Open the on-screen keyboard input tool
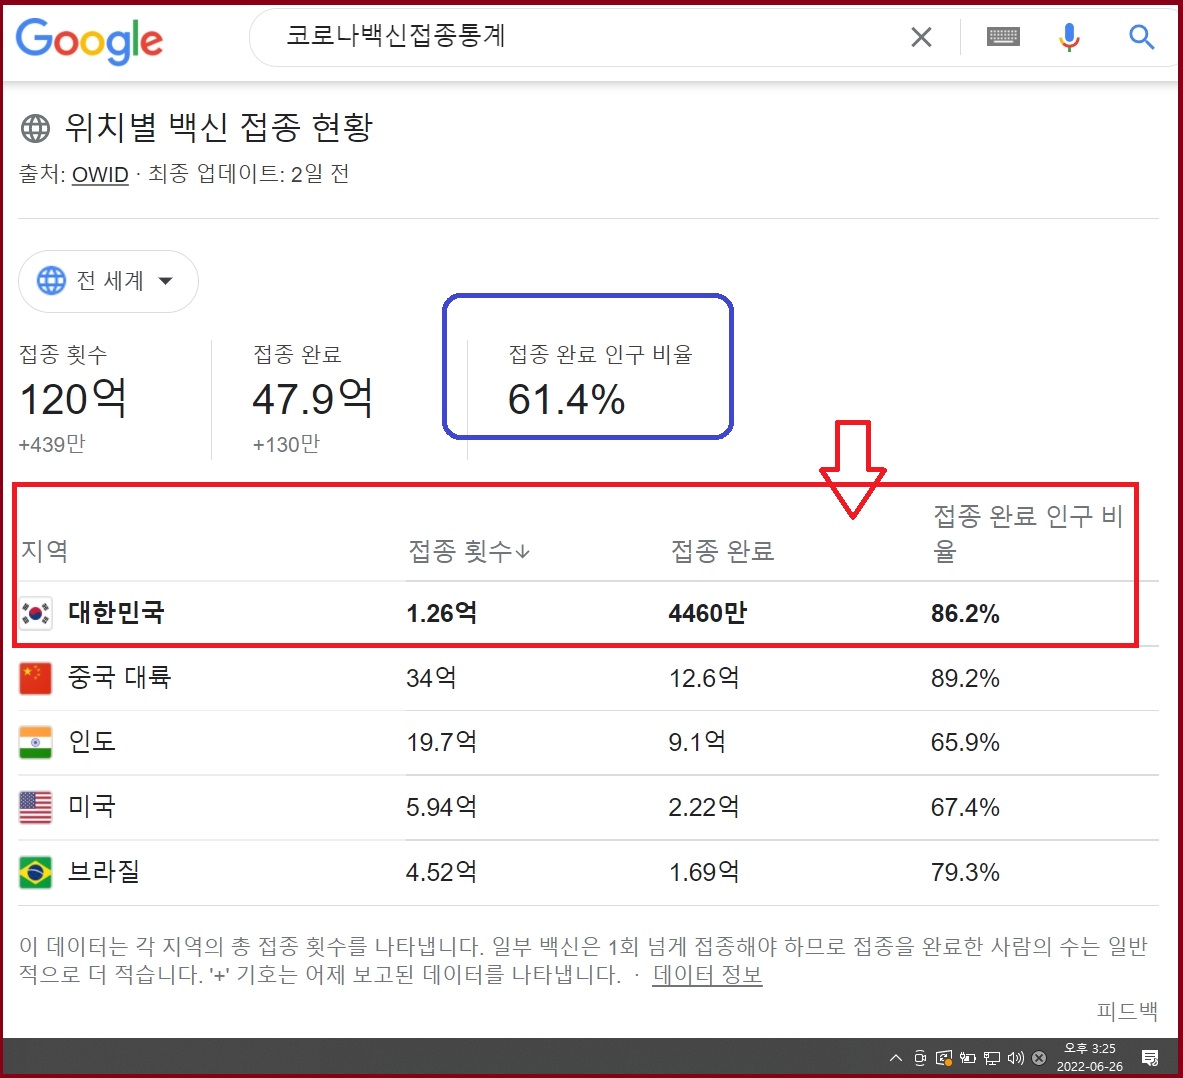This screenshot has height=1078, width=1183. pos(1003,36)
